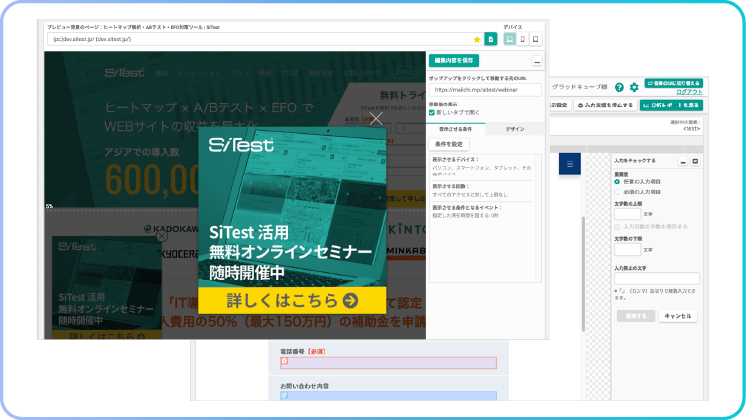This screenshot has height=420, width=746.
Task: Click the 文字数の上限 input box
Action: tap(627, 215)
